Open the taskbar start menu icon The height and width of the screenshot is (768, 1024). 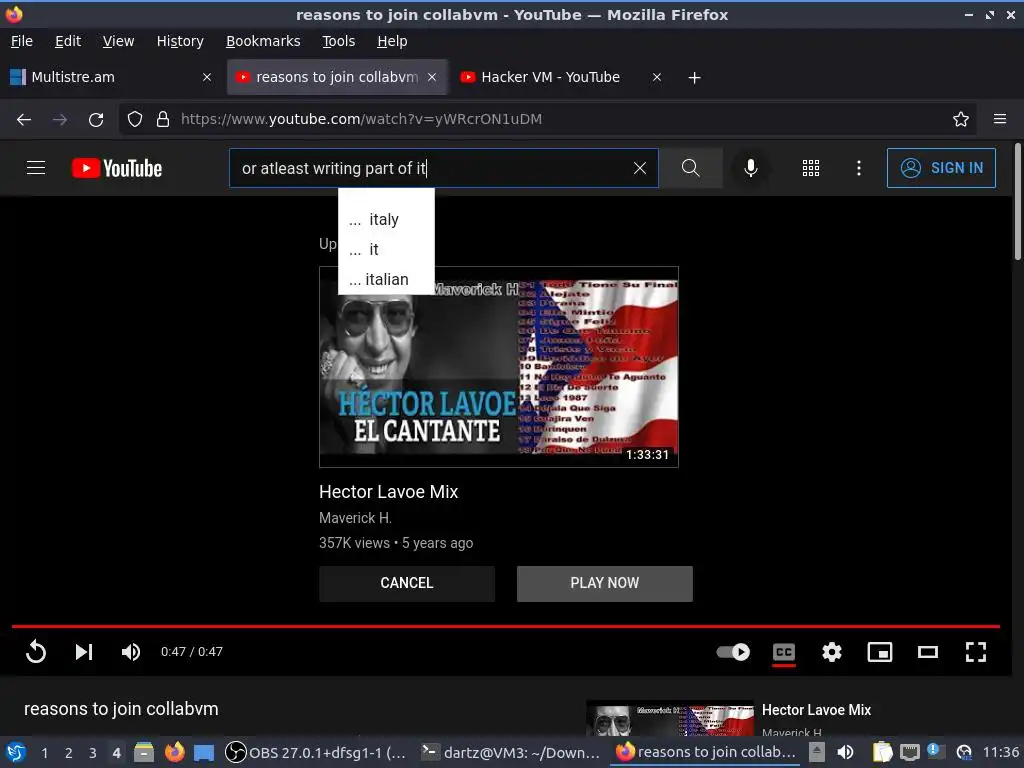[16, 752]
